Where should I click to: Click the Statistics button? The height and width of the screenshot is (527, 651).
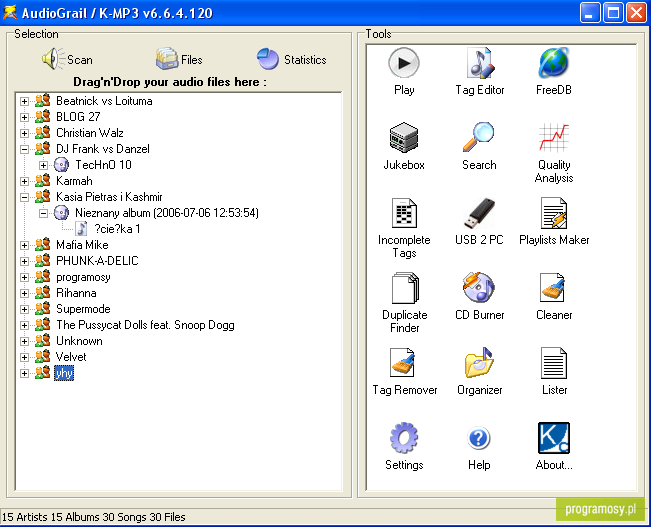point(291,59)
